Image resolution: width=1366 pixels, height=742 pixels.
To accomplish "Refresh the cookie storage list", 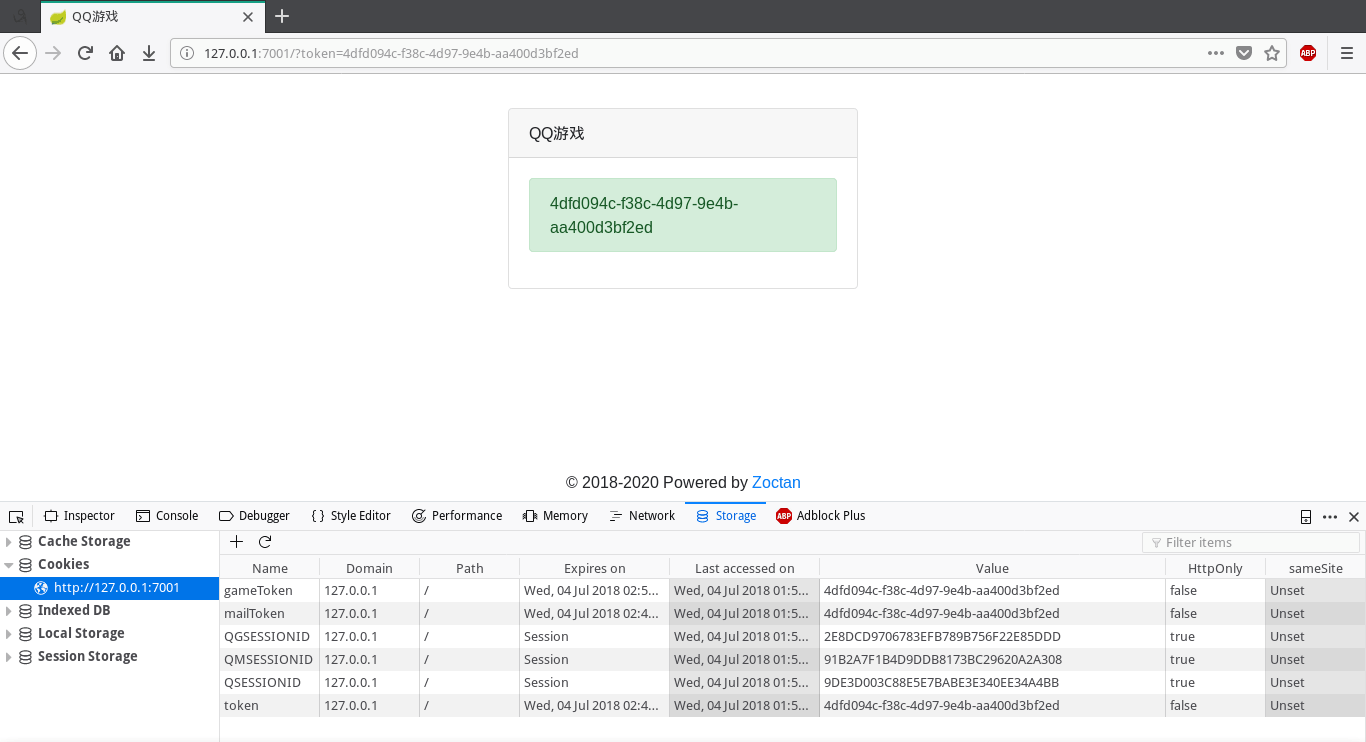I will (265, 542).
